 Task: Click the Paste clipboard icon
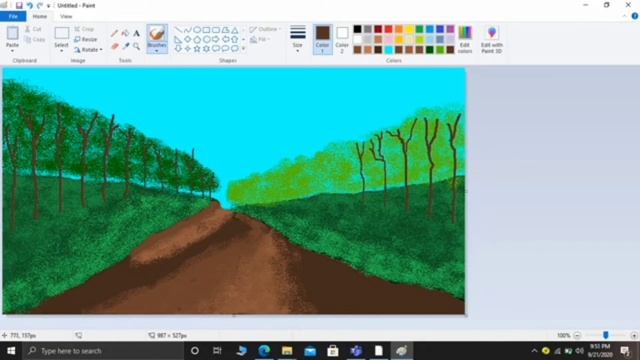coord(12,33)
